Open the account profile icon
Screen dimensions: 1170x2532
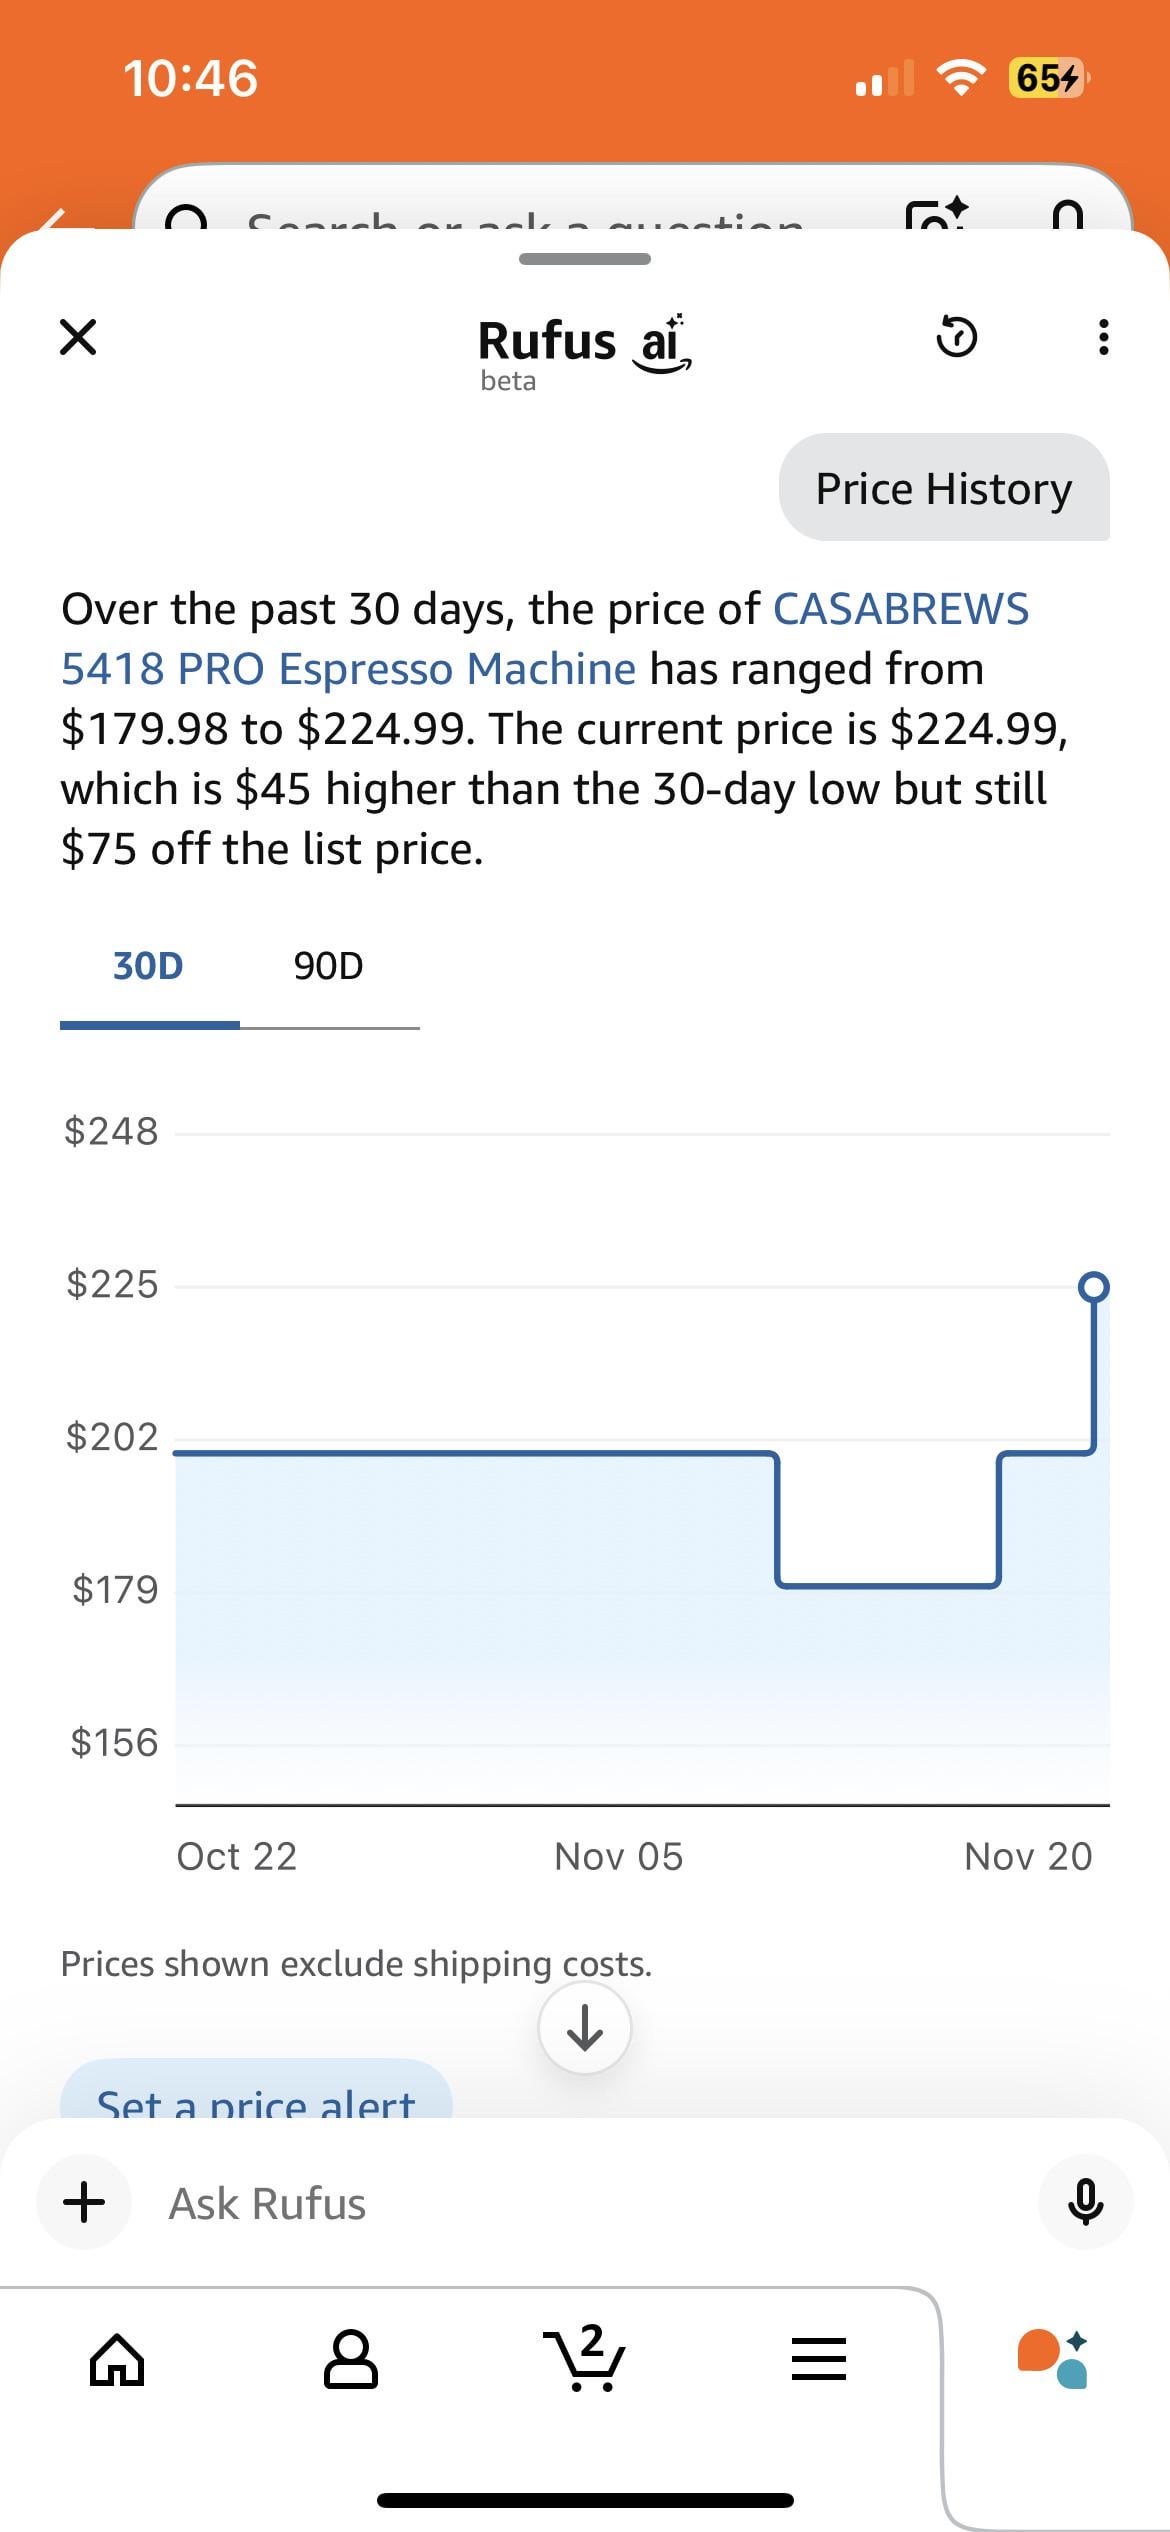351,2360
